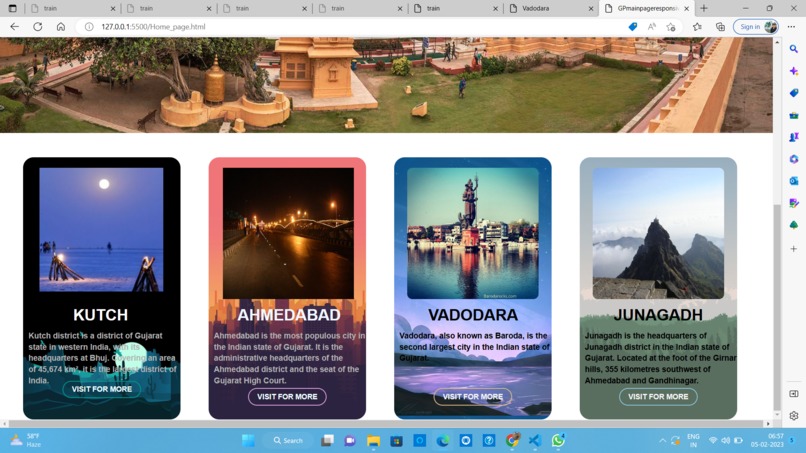Go back to the previous page
This screenshot has height=453, width=806.
tap(14, 27)
